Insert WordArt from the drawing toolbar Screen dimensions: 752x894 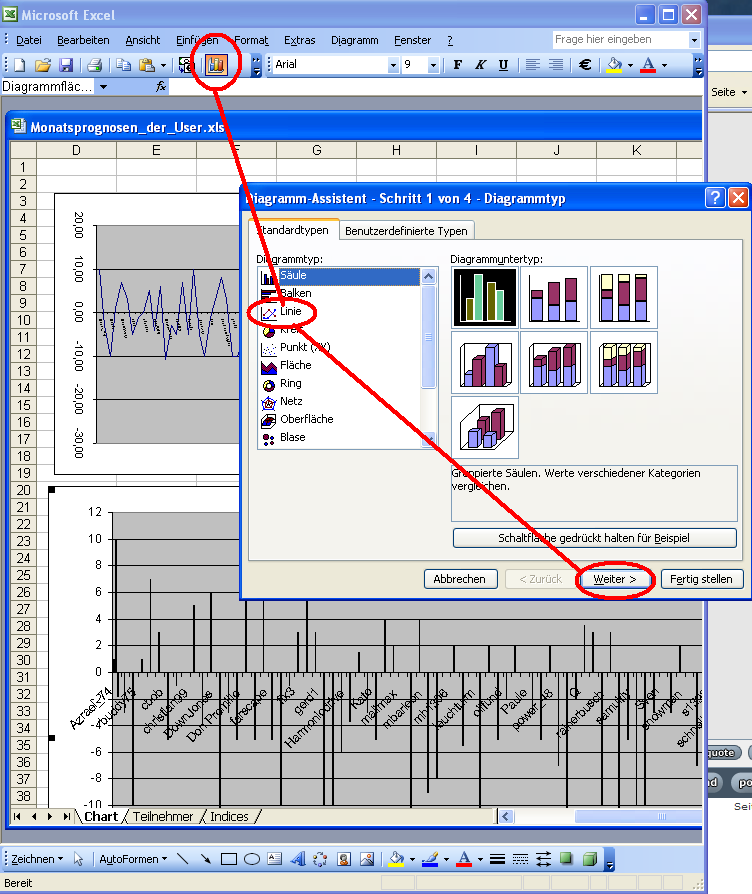click(x=298, y=859)
